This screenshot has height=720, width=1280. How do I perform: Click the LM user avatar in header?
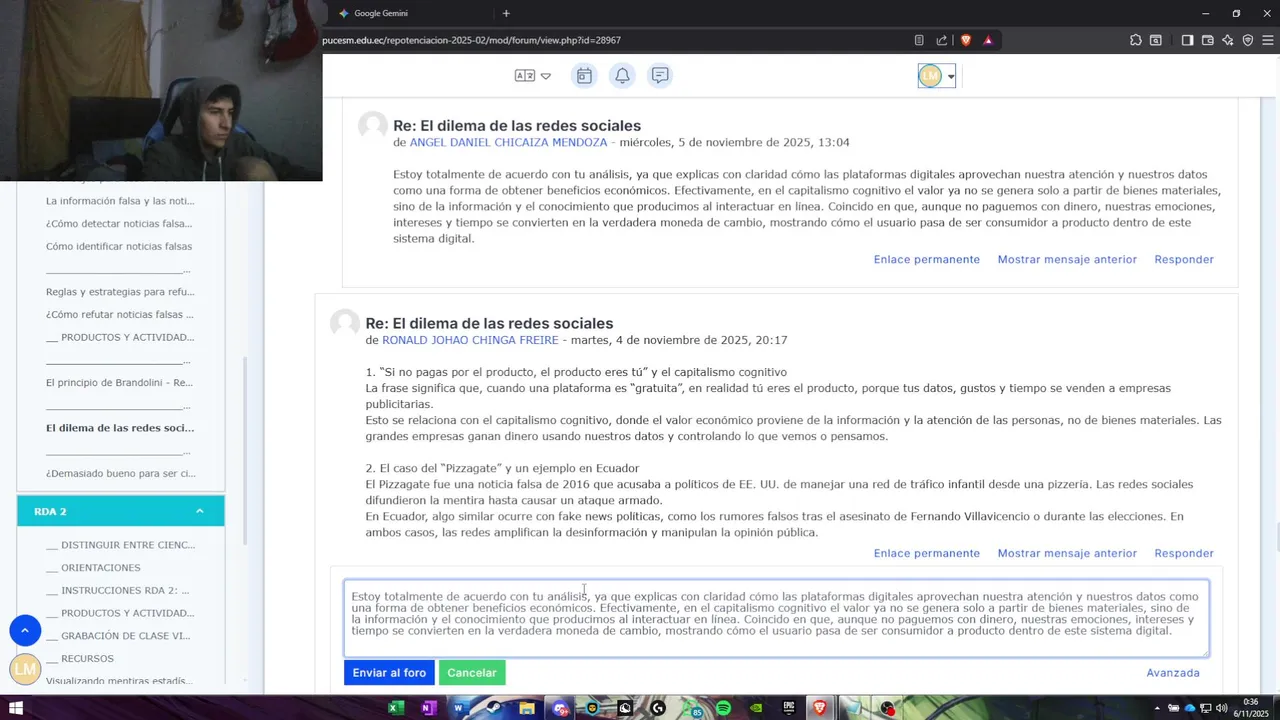coord(930,76)
